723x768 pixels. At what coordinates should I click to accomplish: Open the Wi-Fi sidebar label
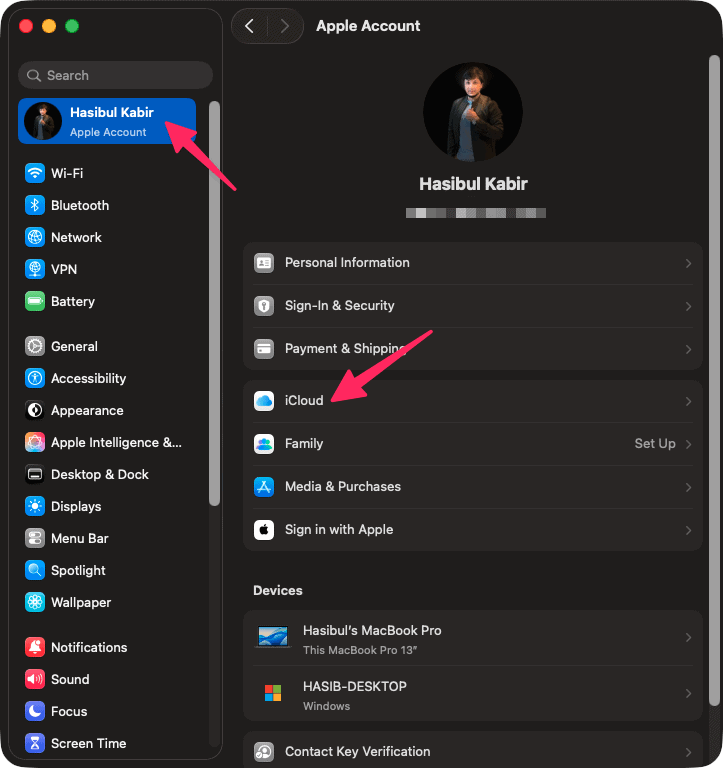click(x=67, y=173)
